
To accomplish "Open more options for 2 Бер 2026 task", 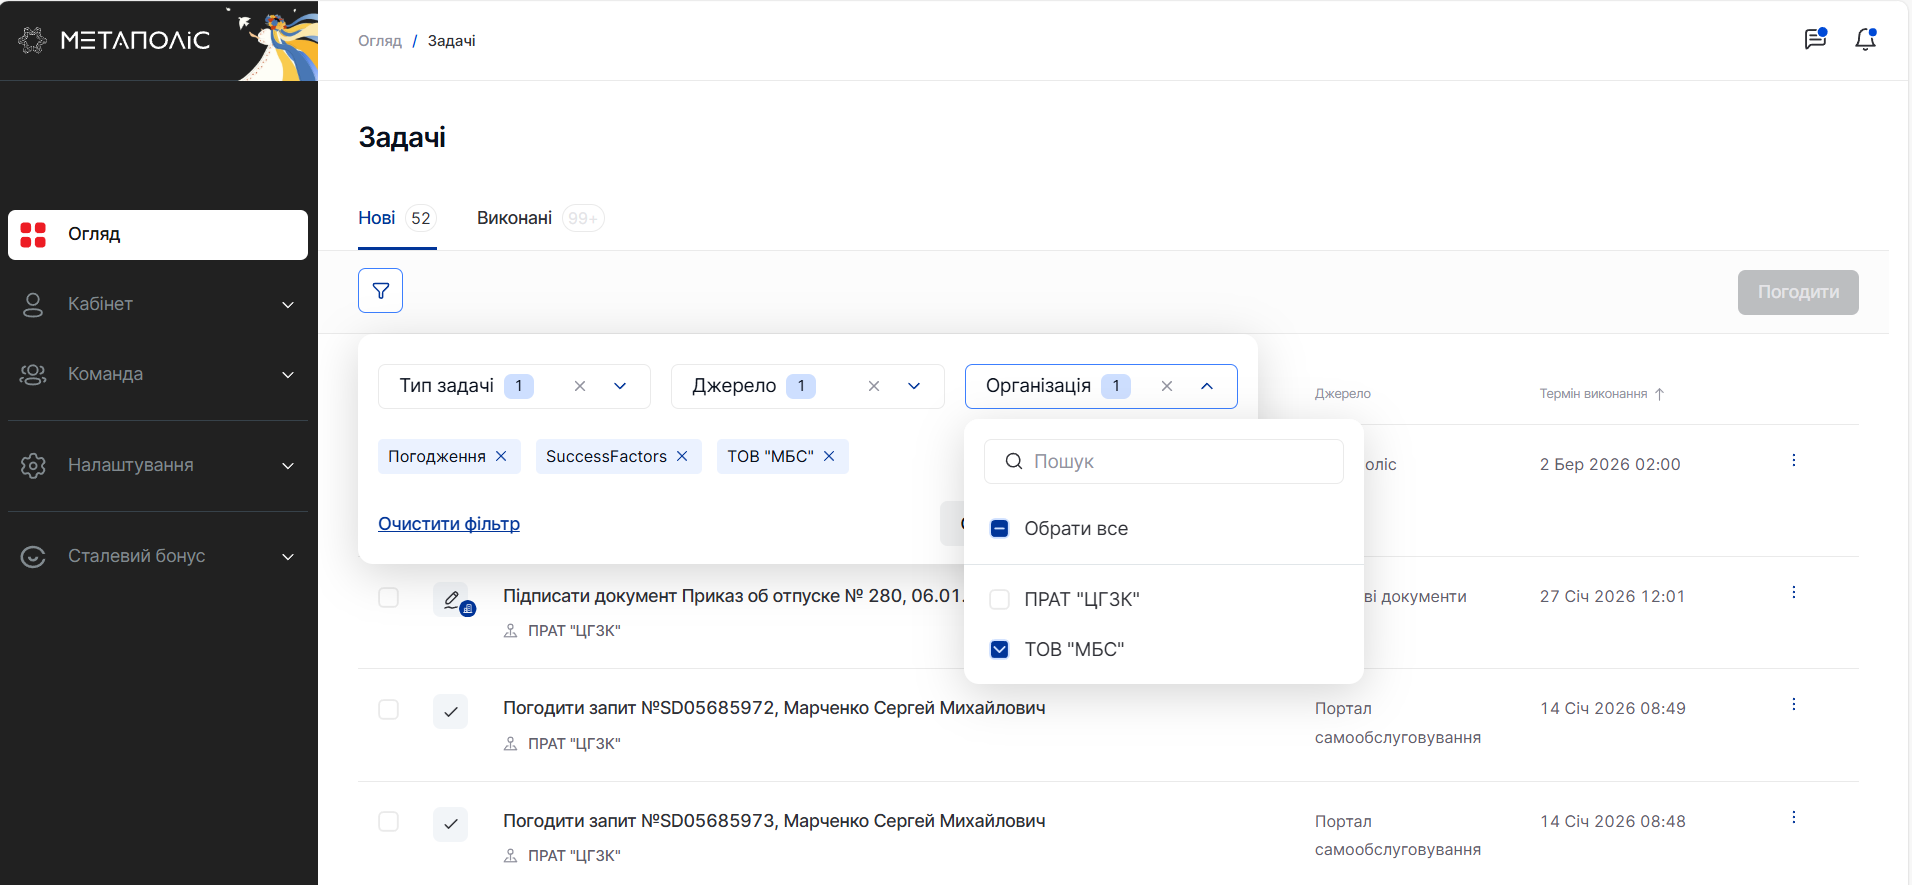I will pos(1793,460).
